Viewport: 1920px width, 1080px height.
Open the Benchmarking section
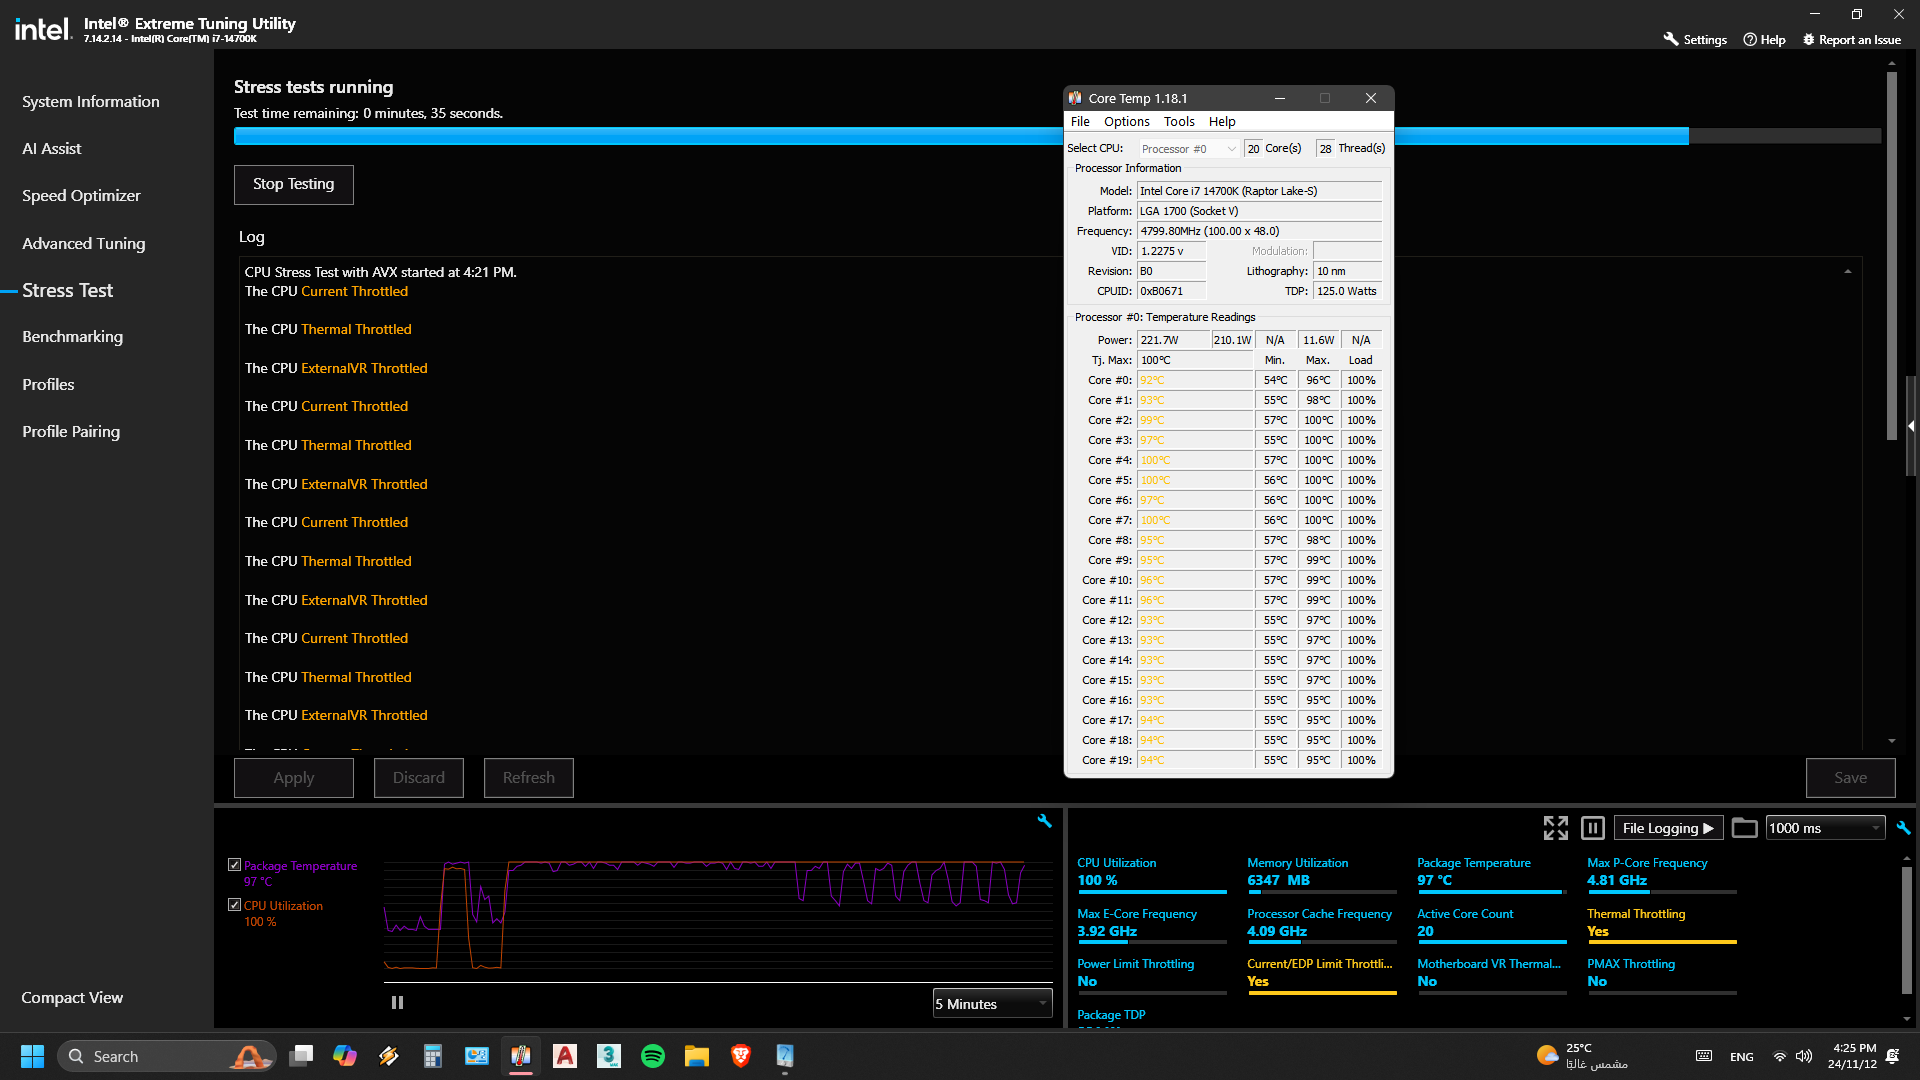(72, 336)
